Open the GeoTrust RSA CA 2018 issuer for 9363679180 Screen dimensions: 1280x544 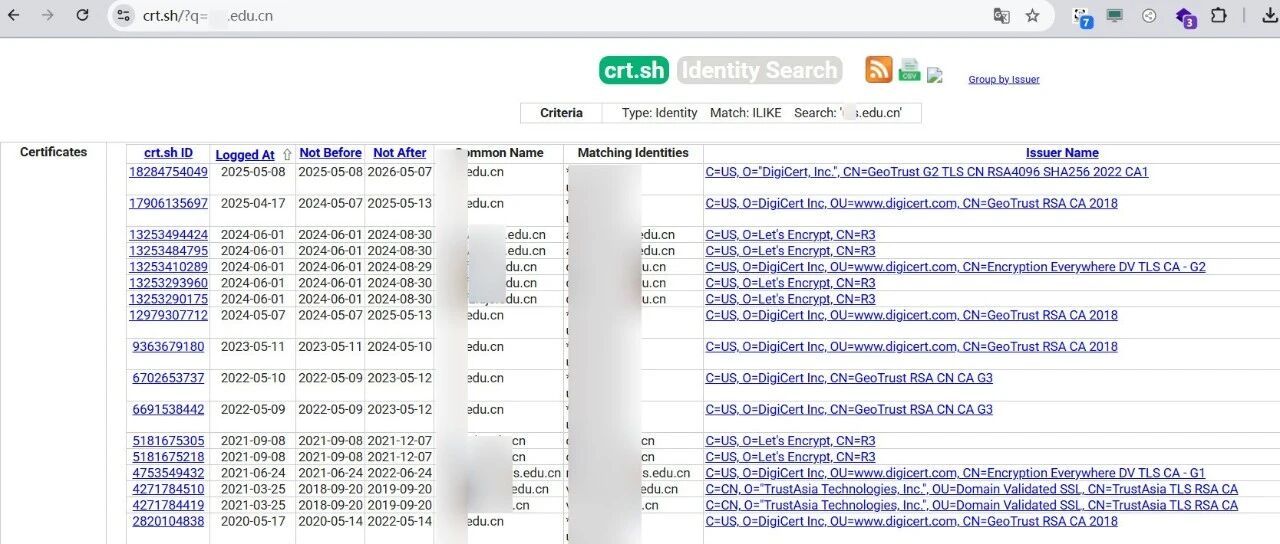tap(912, 347)
